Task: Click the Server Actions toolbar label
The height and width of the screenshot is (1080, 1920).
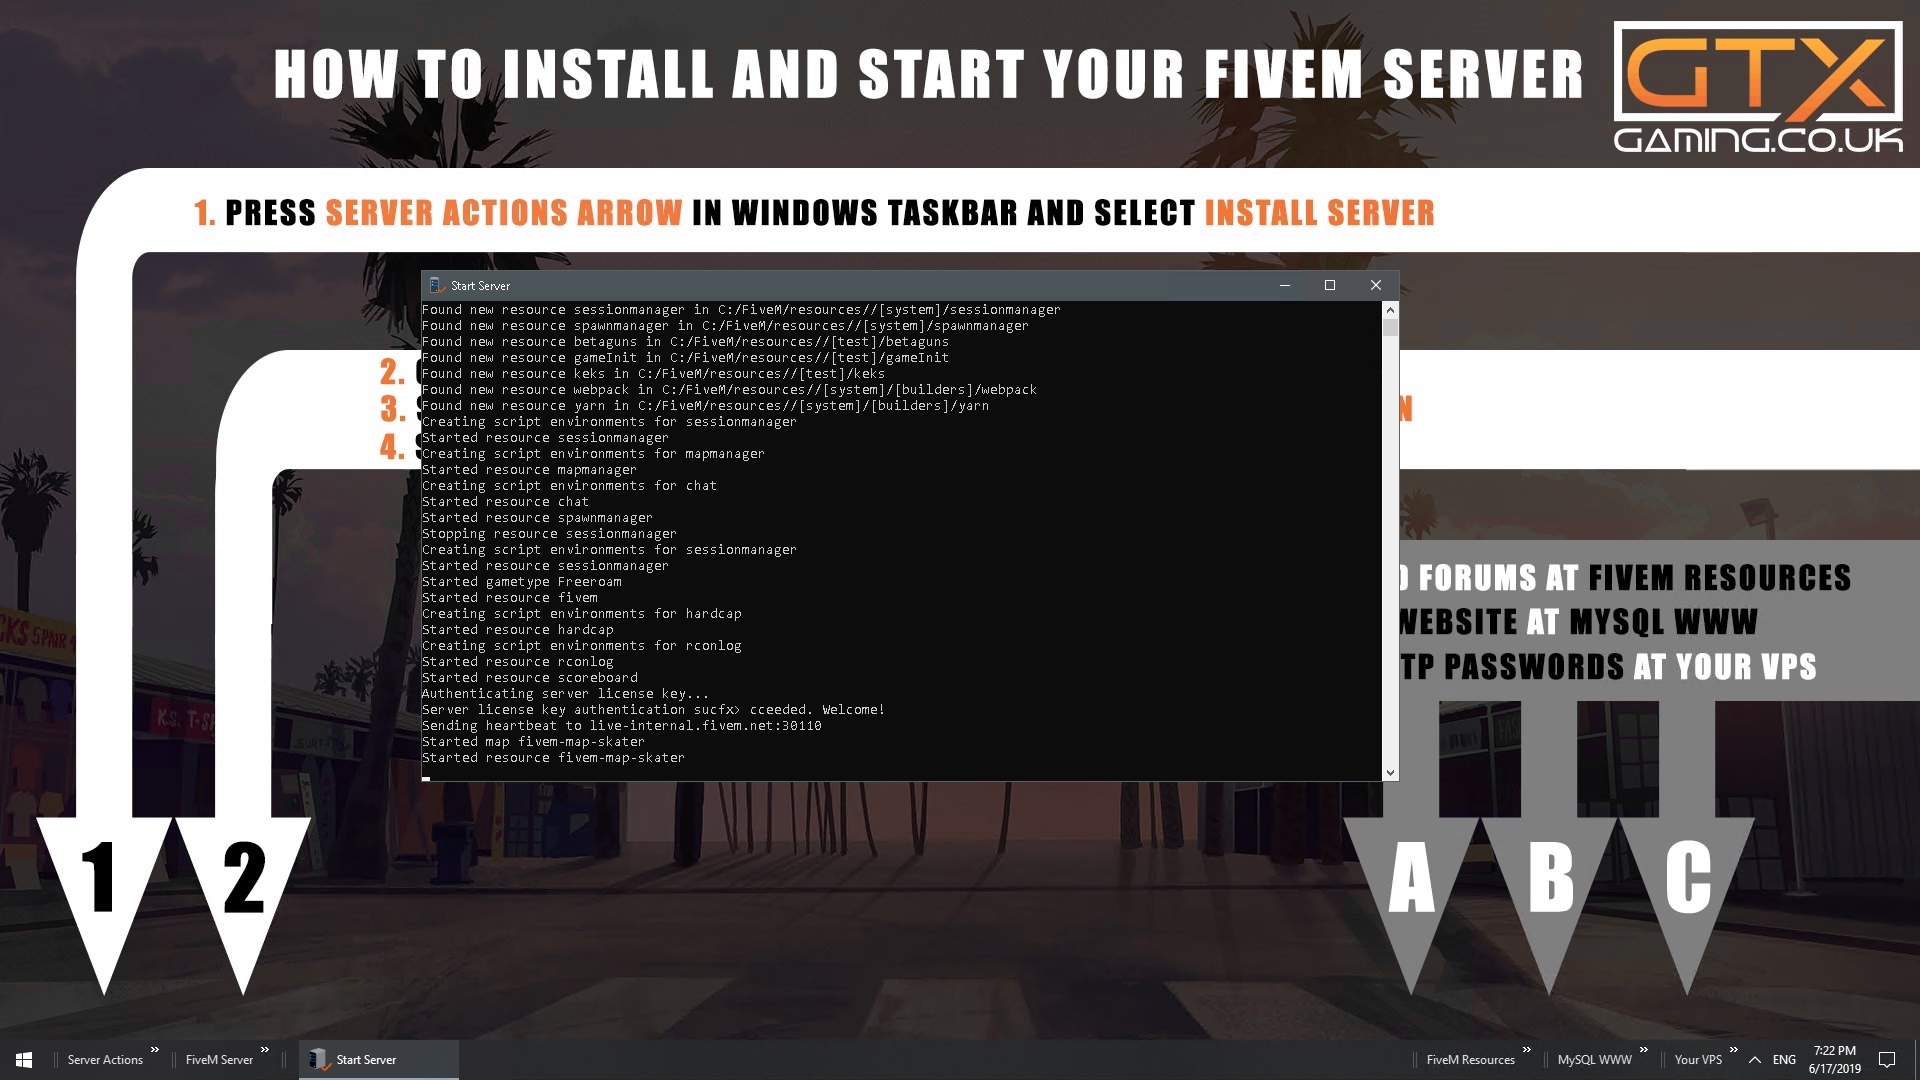Action: tap(105, 1060)
